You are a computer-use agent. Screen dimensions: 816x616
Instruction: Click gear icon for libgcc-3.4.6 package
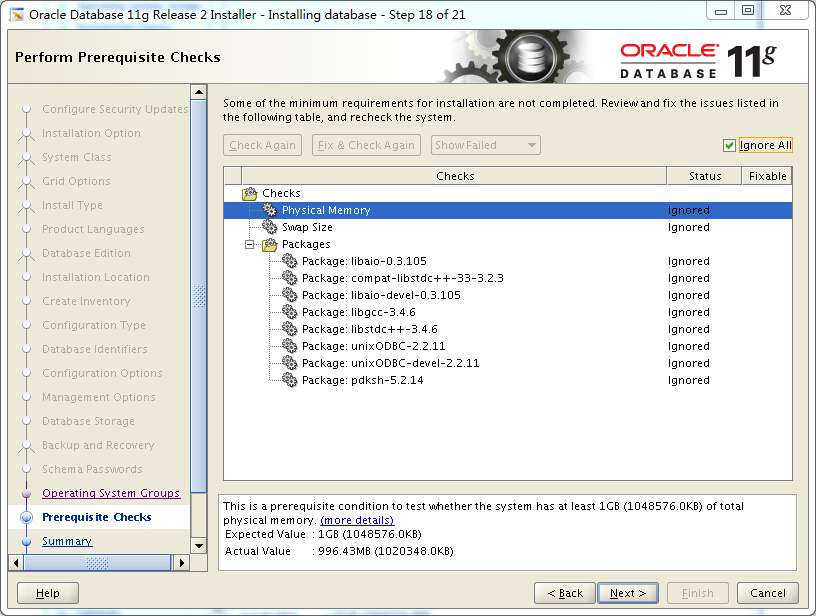point(289,312)
